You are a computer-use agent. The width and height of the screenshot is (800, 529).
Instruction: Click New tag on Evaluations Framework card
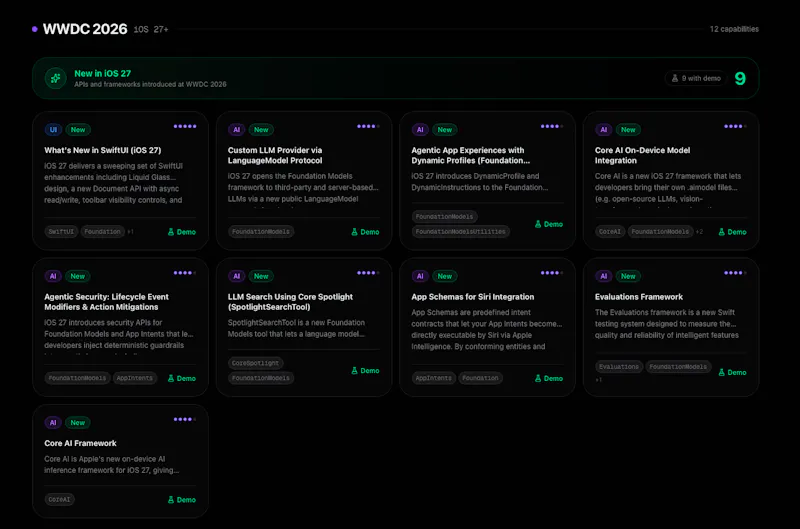click(x=628, y=276)
